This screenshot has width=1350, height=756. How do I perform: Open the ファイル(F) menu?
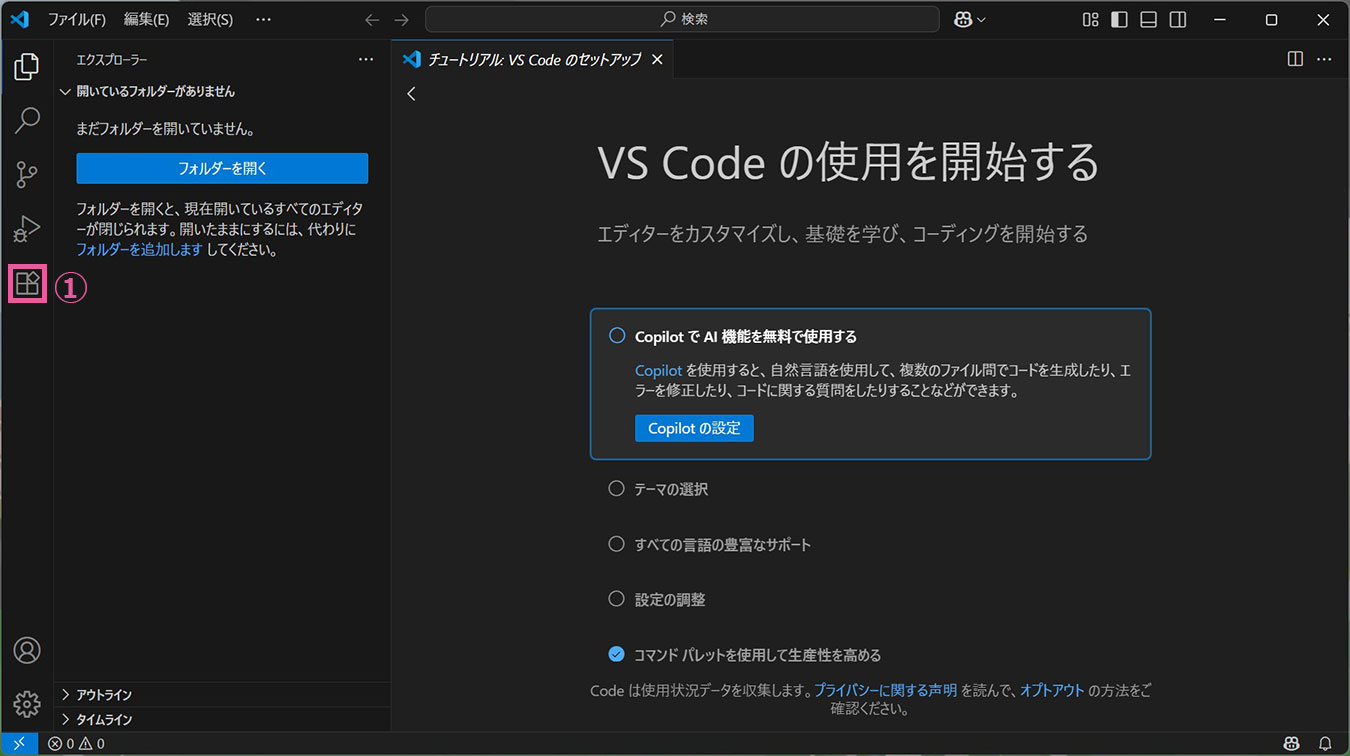click(77, 19)
